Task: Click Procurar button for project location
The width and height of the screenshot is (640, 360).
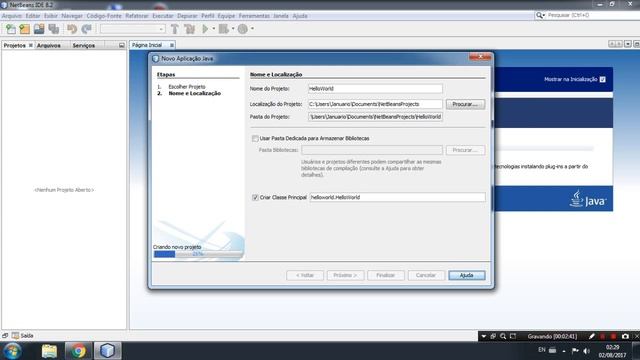Action: coord(465,104)
